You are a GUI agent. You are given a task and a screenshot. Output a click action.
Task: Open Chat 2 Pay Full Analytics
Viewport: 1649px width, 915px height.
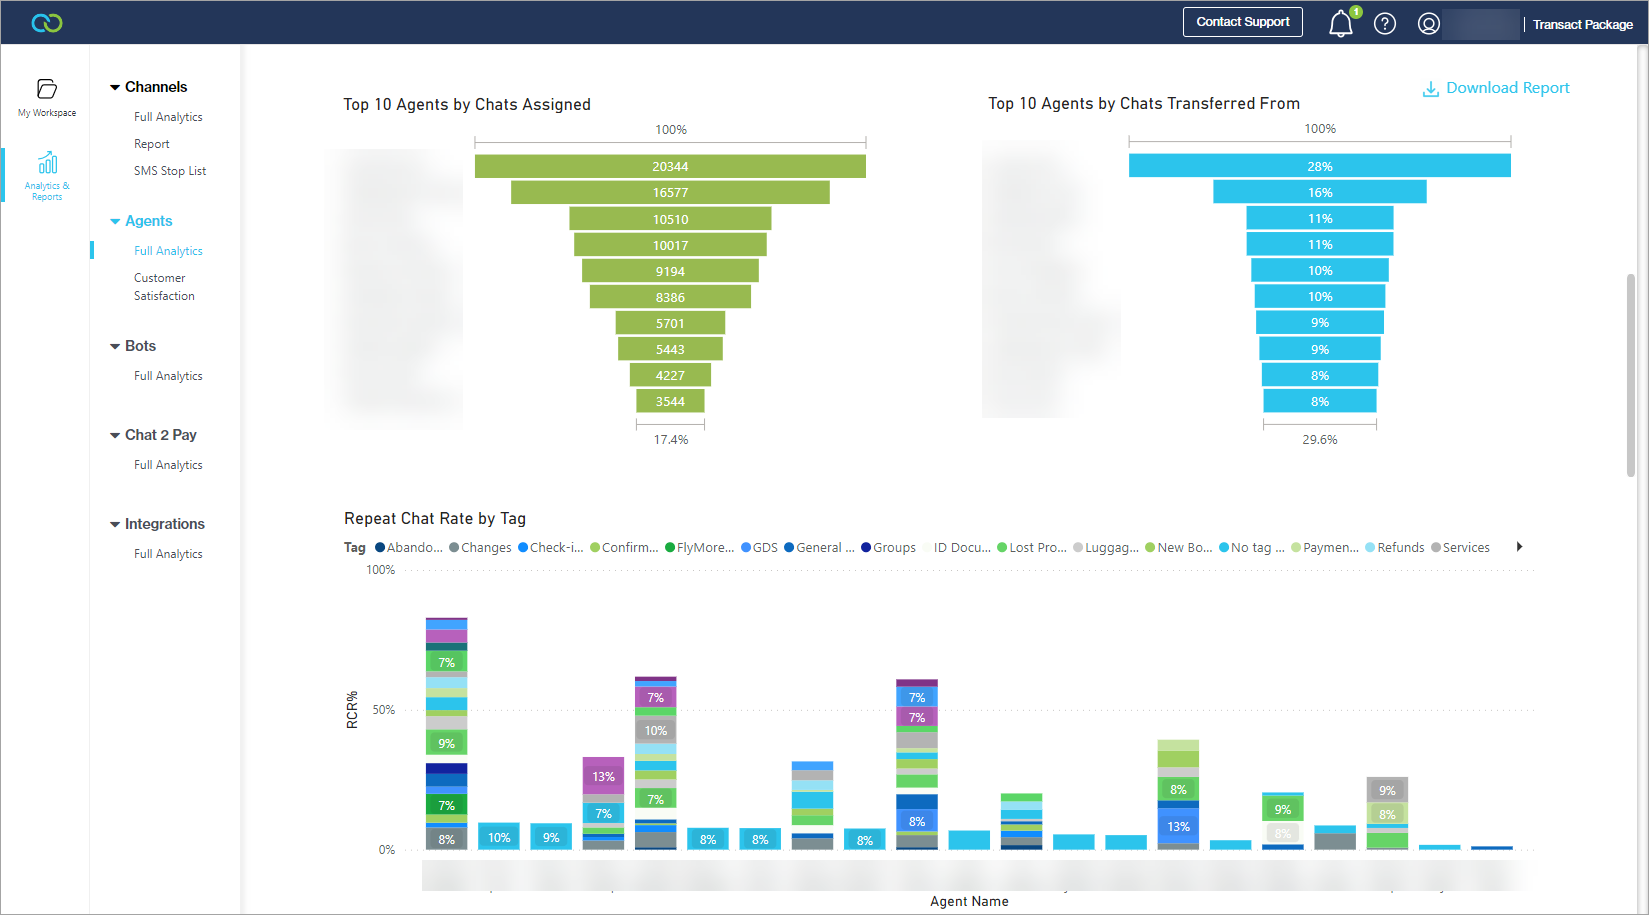click(168, 465)
